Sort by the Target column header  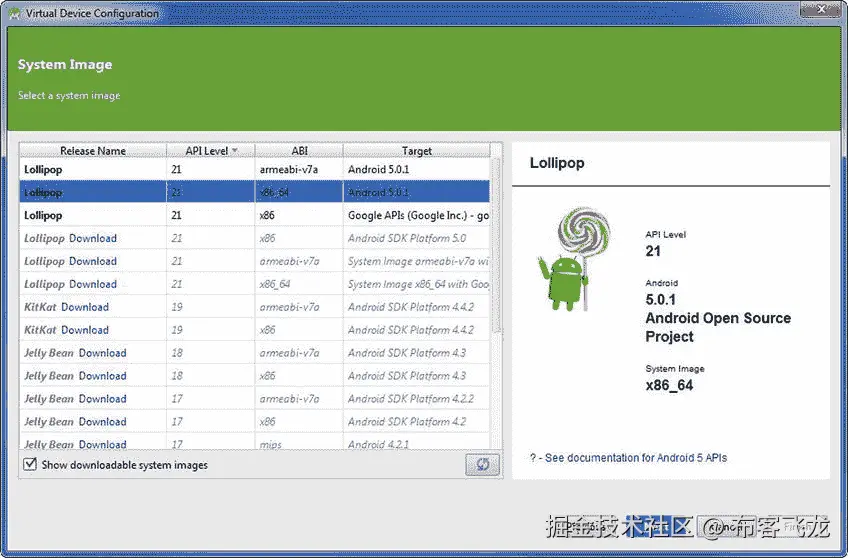point(416,150)
